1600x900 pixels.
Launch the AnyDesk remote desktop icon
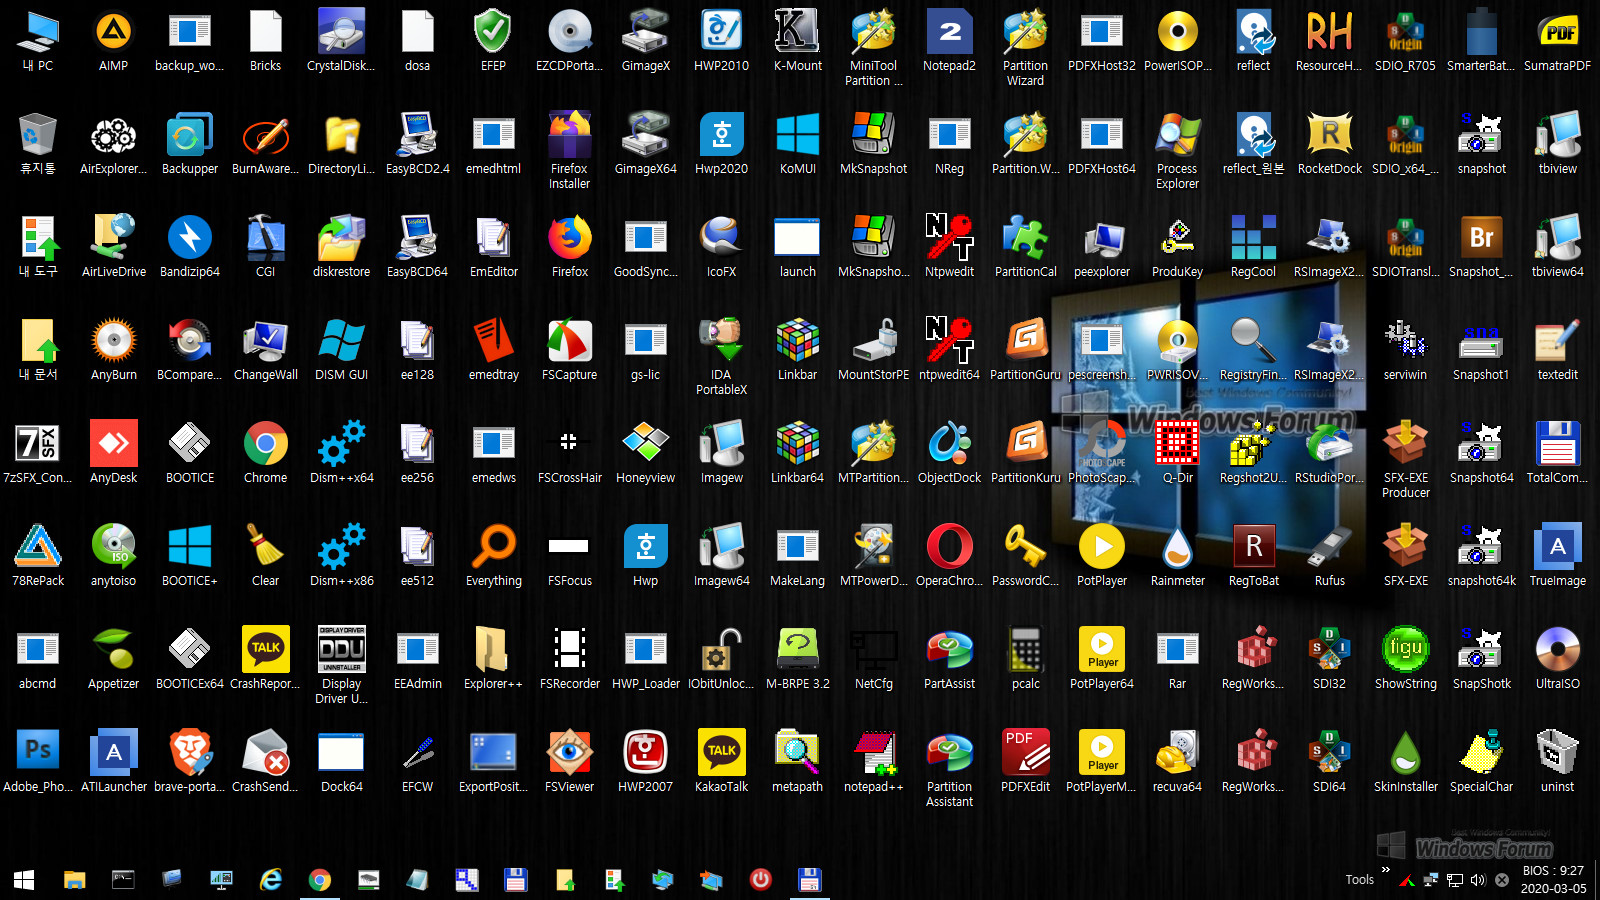pyautogui.click(x=113, y=453)
